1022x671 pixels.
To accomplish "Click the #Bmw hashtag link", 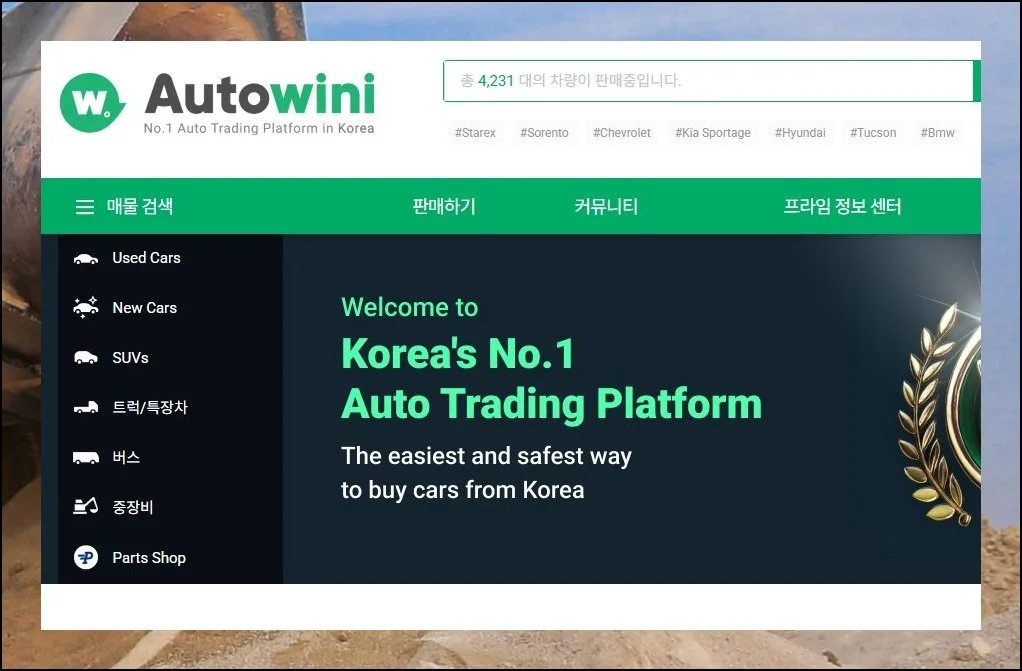I will click(938, 132).
